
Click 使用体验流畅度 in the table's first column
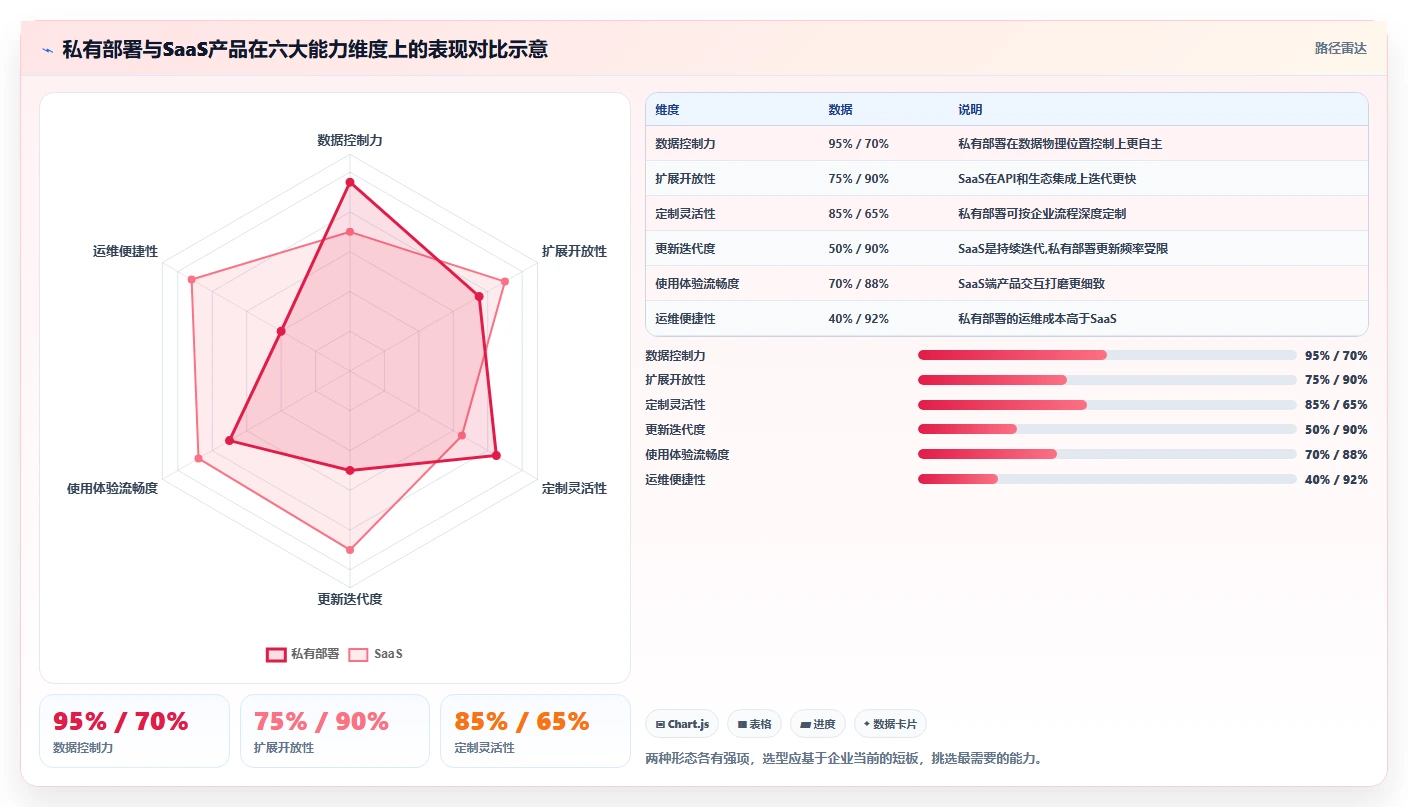pos(697,284)
